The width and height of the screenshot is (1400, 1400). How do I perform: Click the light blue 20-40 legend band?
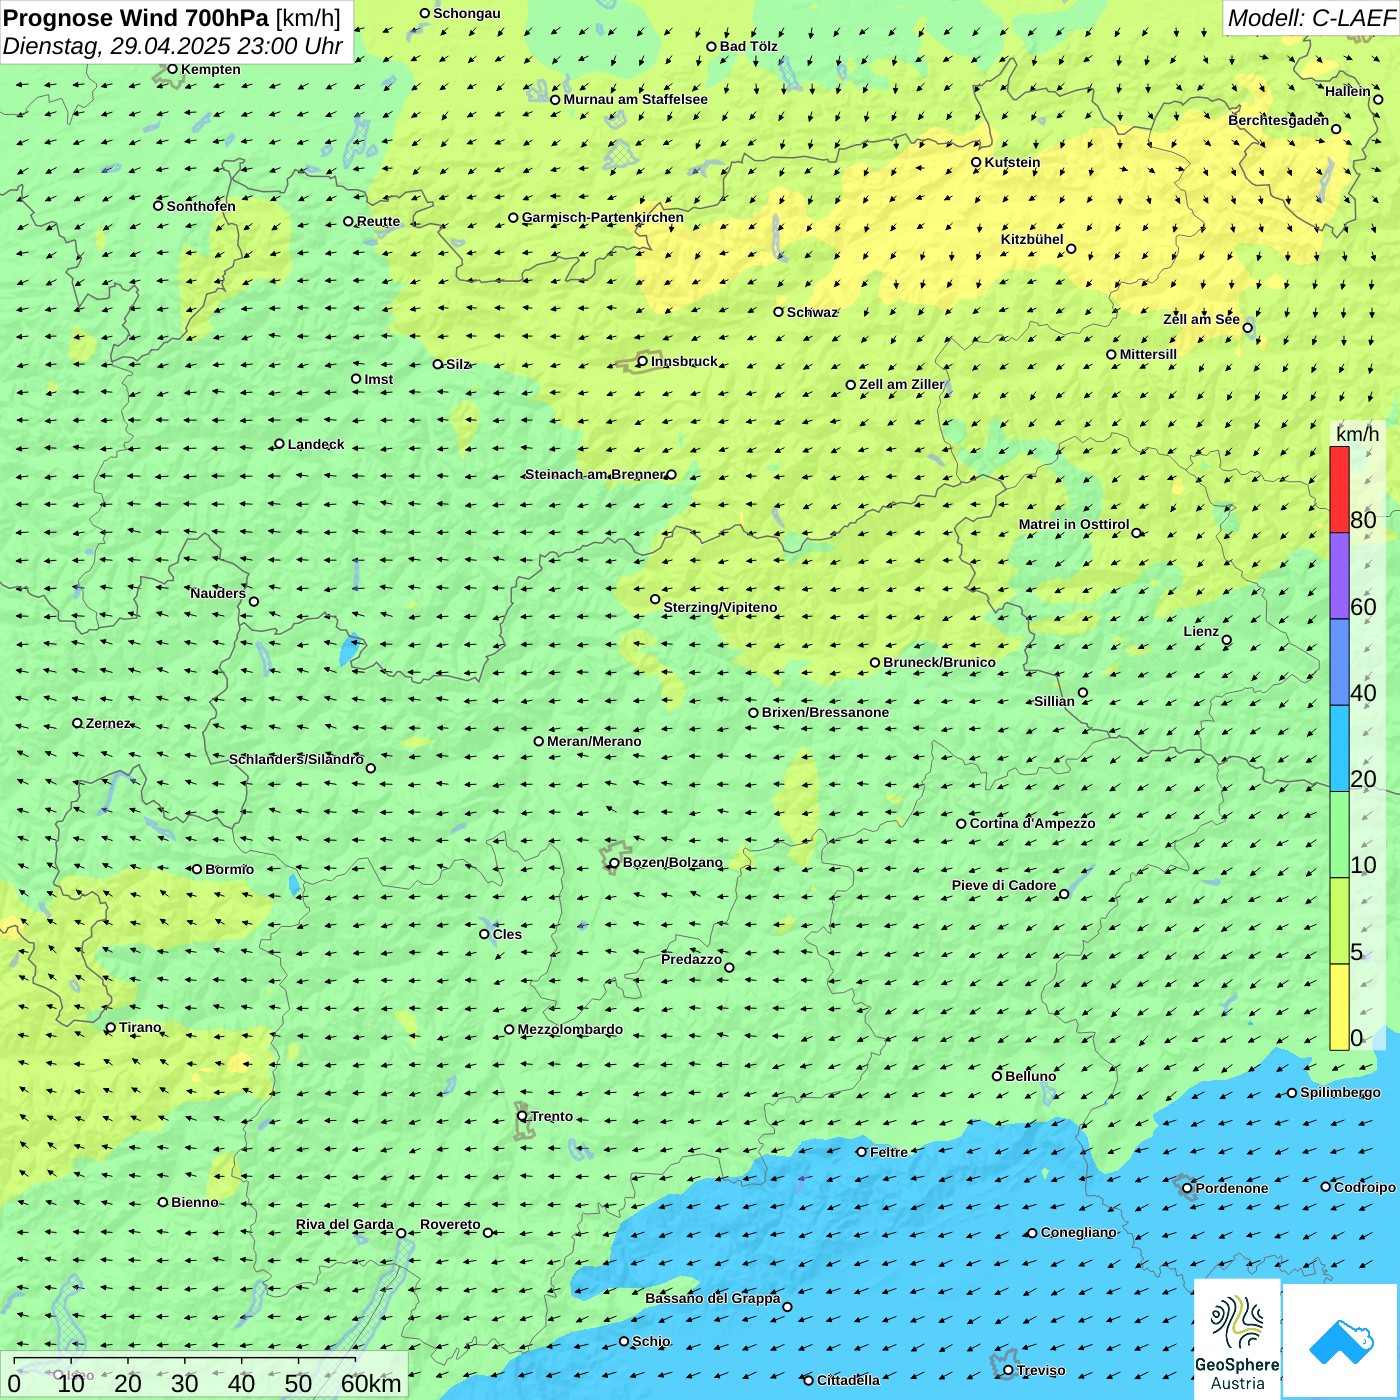(1339, 748)
